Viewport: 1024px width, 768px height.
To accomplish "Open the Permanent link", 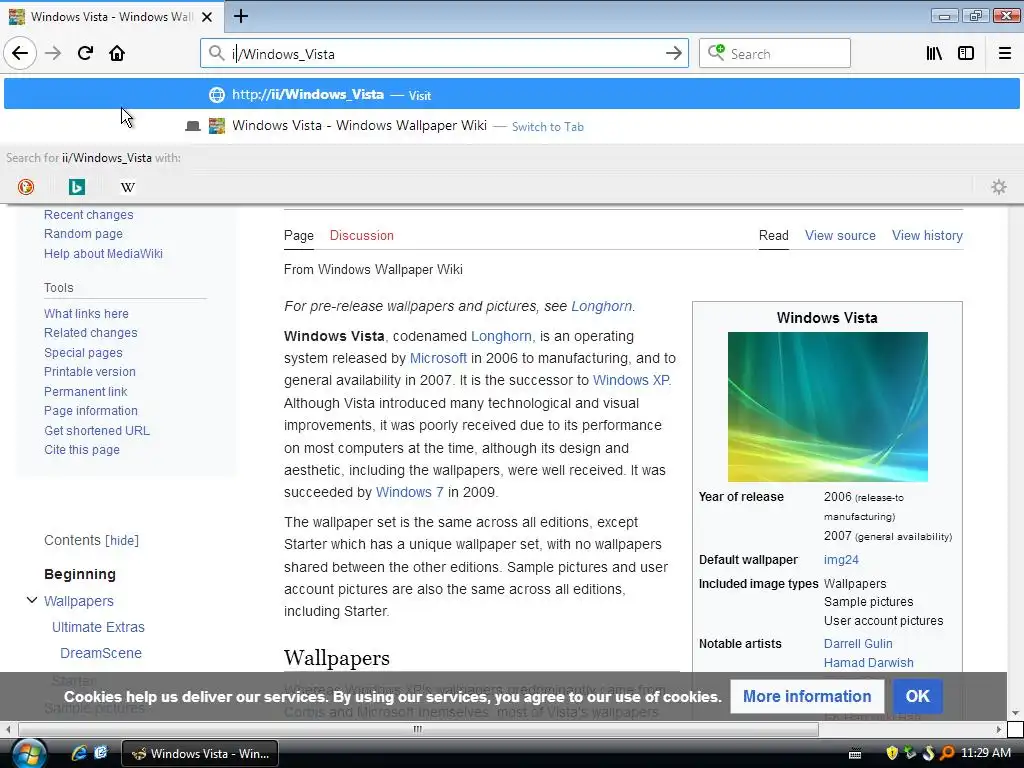I will click(86, 392).
